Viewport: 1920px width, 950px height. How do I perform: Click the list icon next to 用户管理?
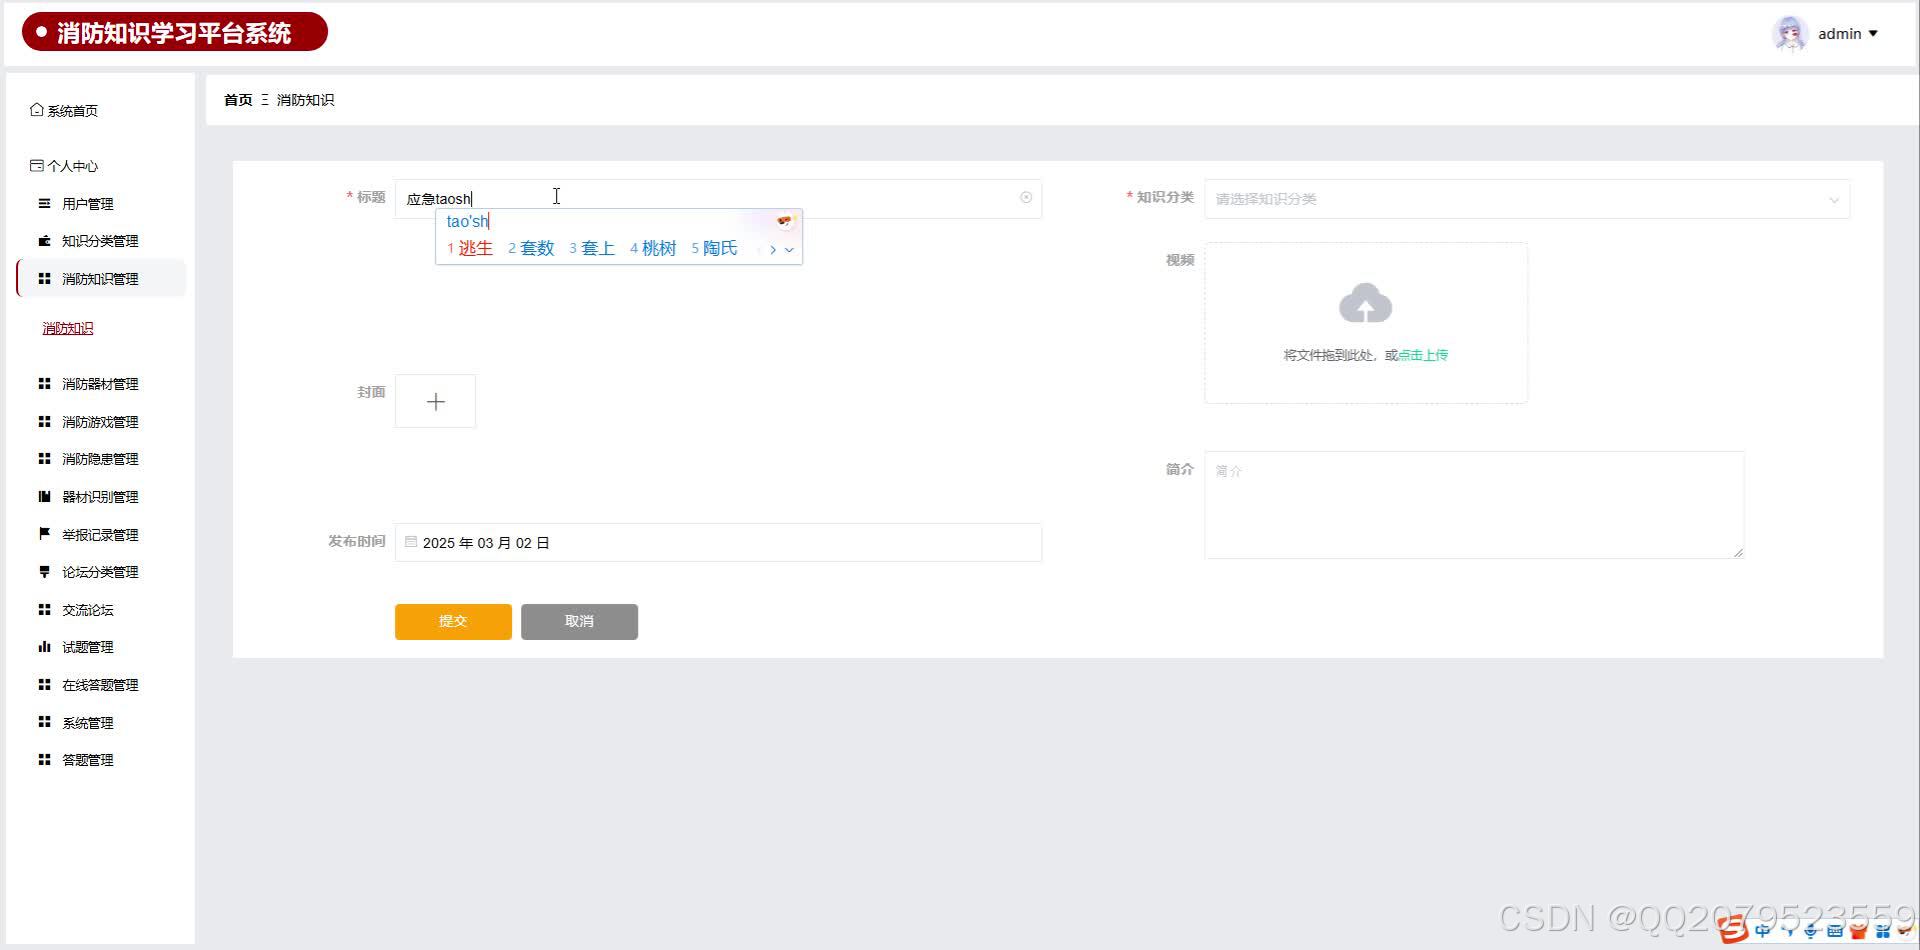pyautogui.click(x=44, y=203)
